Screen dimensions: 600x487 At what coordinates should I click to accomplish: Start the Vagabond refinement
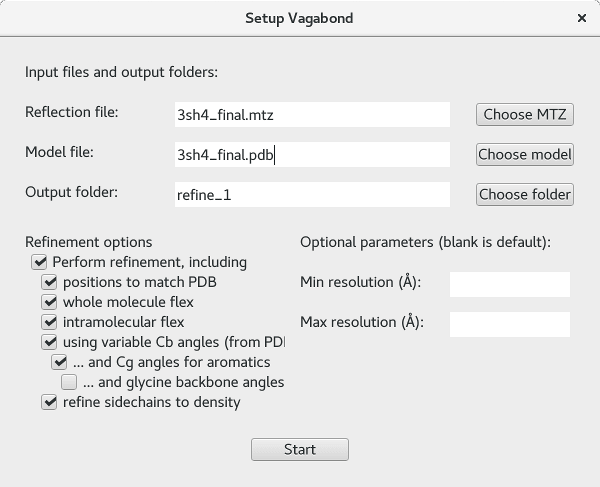pos(300,449)
